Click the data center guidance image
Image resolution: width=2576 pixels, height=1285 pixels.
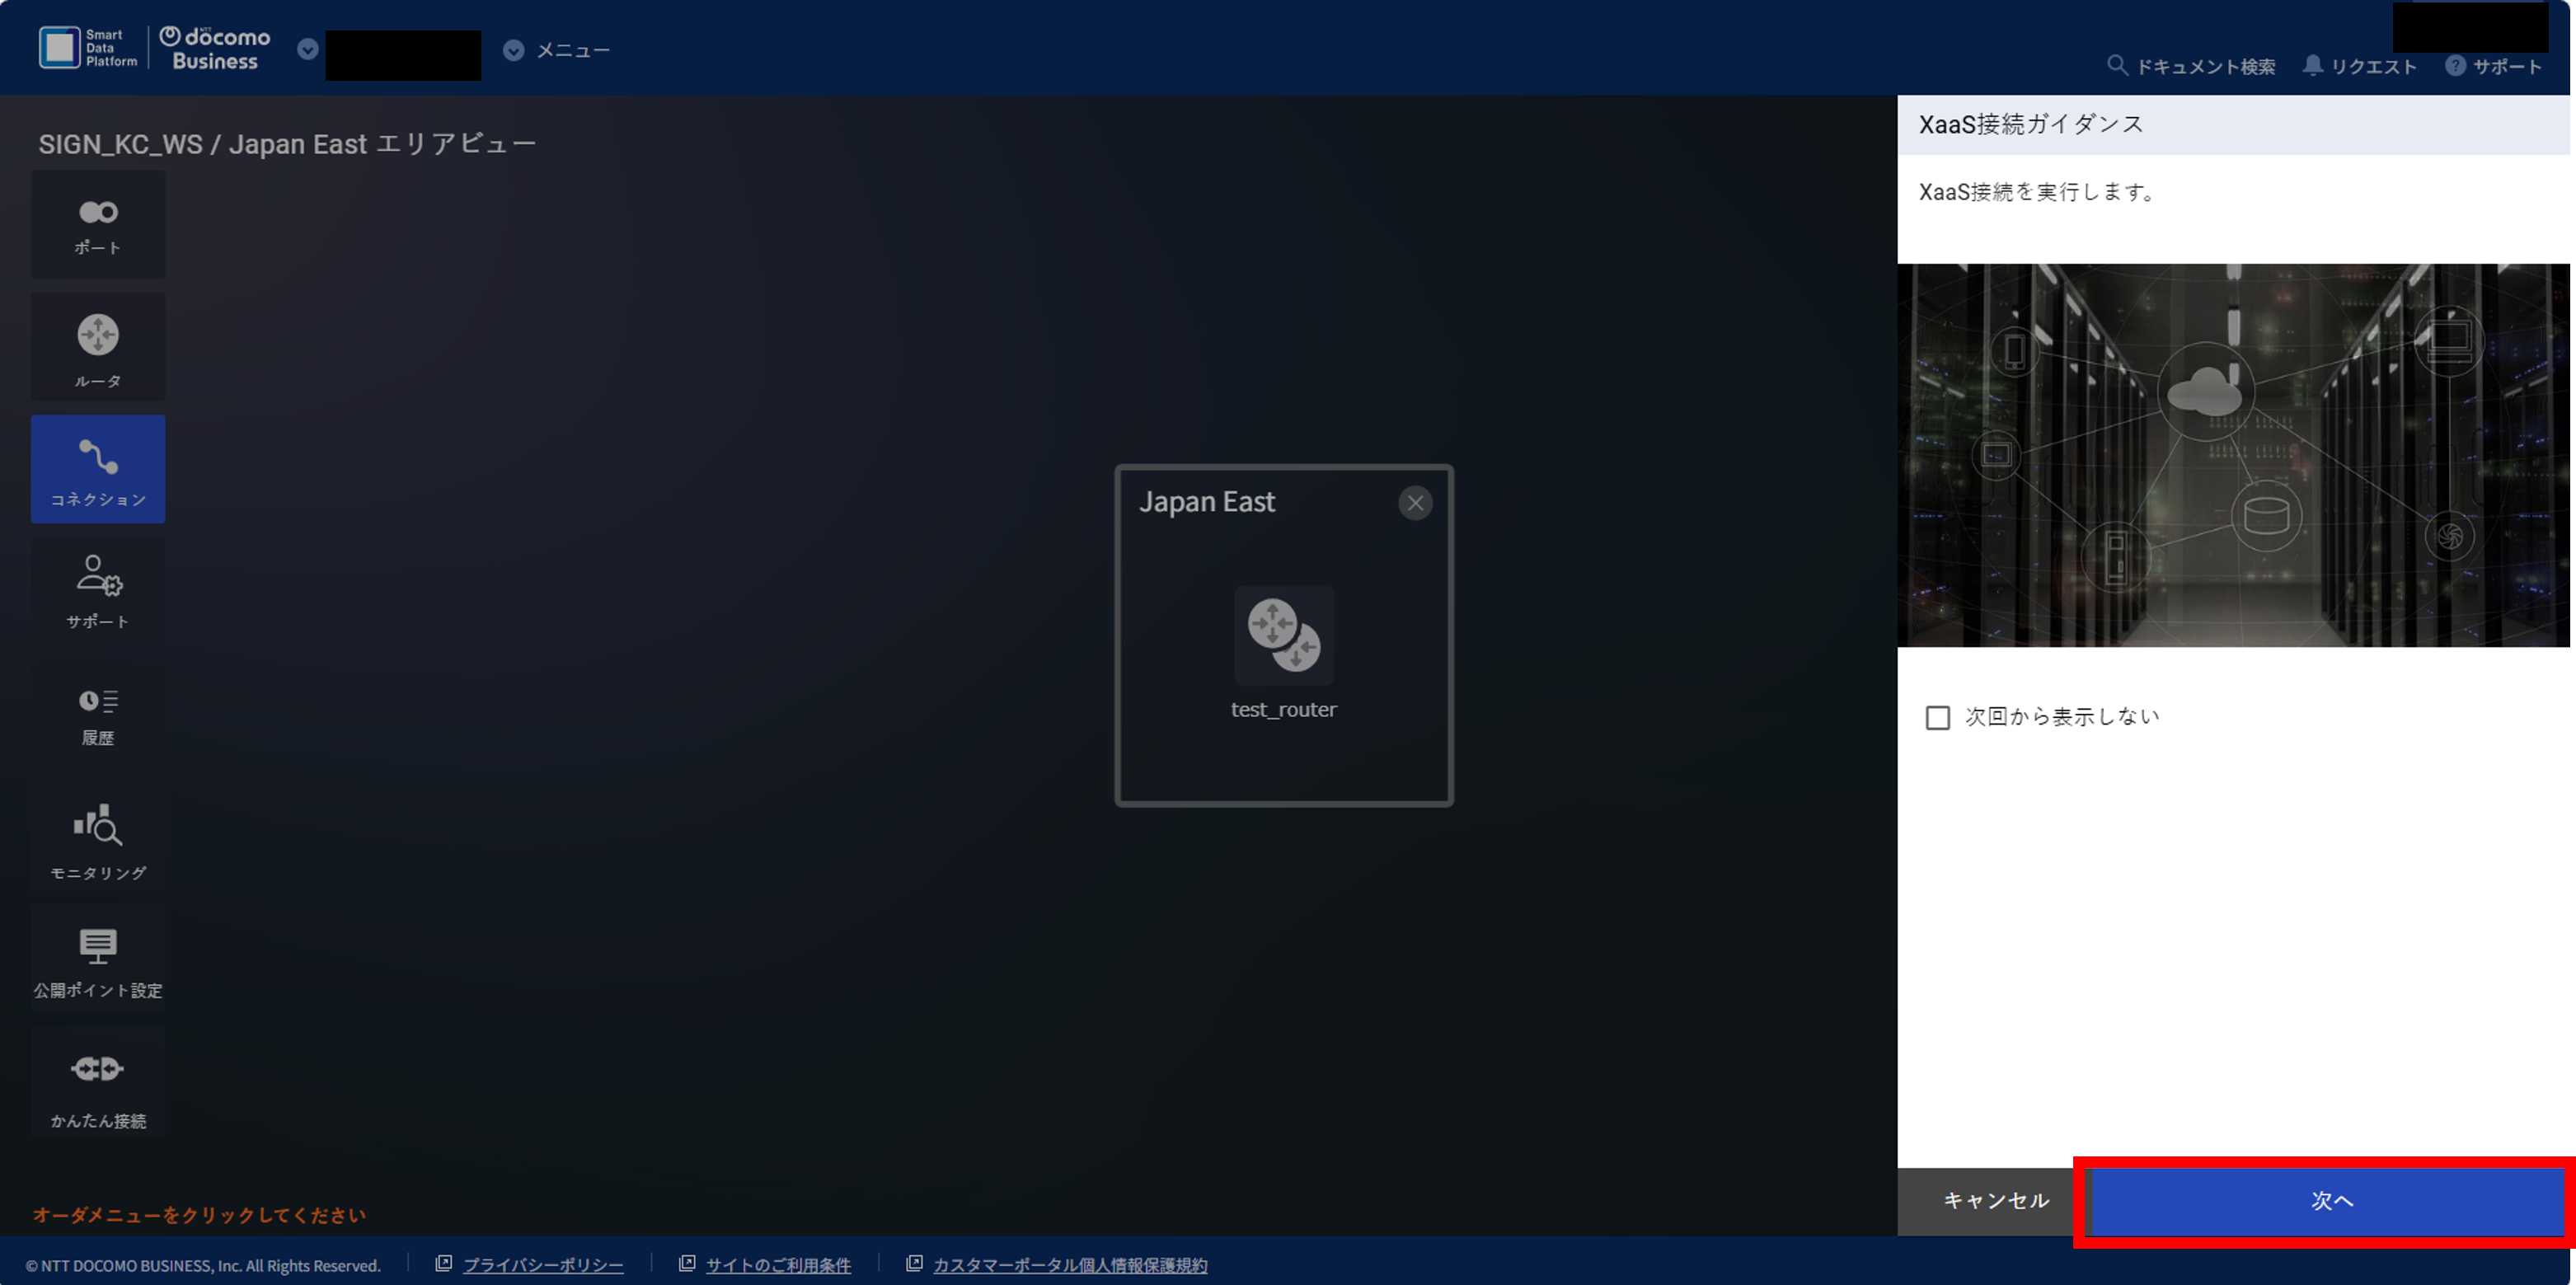2233,455
